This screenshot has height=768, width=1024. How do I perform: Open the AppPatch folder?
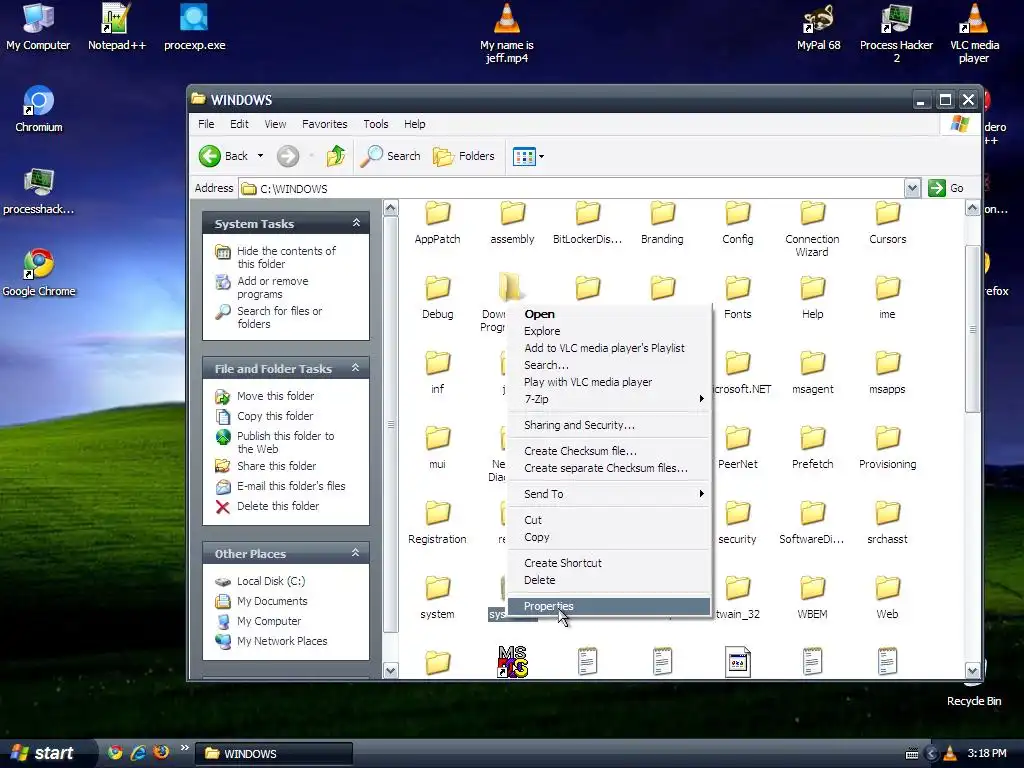437,222
